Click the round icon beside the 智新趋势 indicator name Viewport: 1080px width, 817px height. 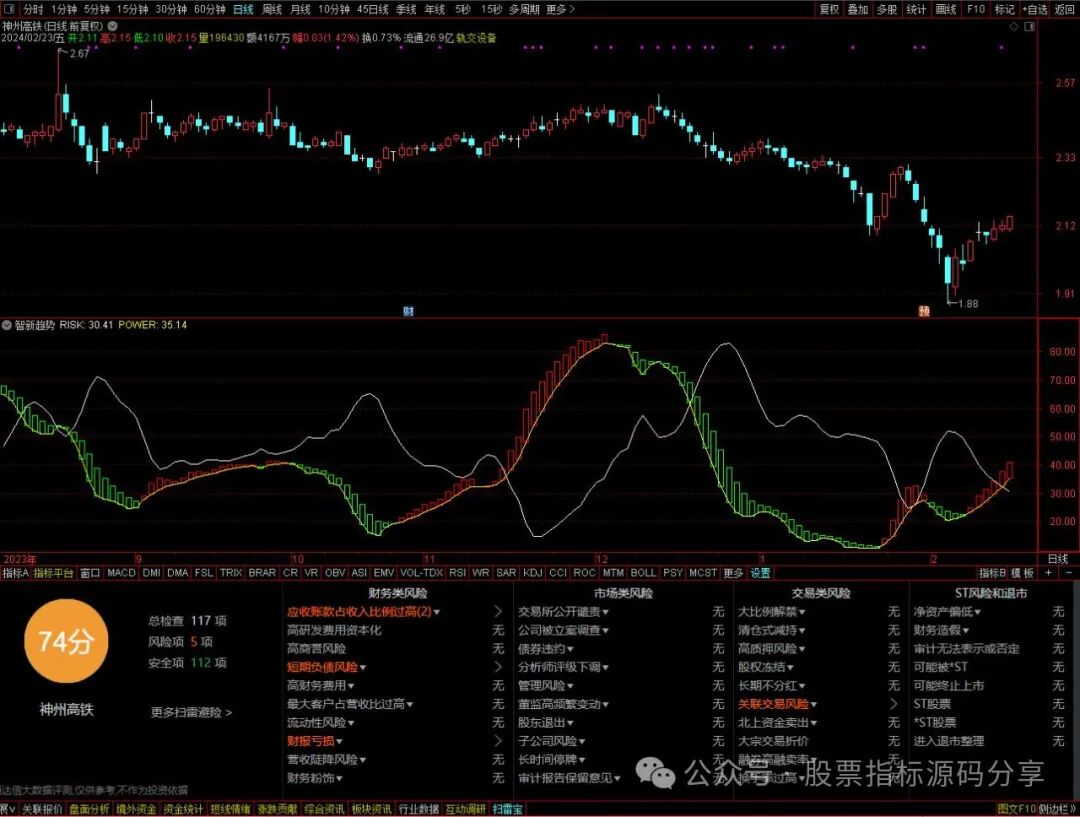click(6, 324)
